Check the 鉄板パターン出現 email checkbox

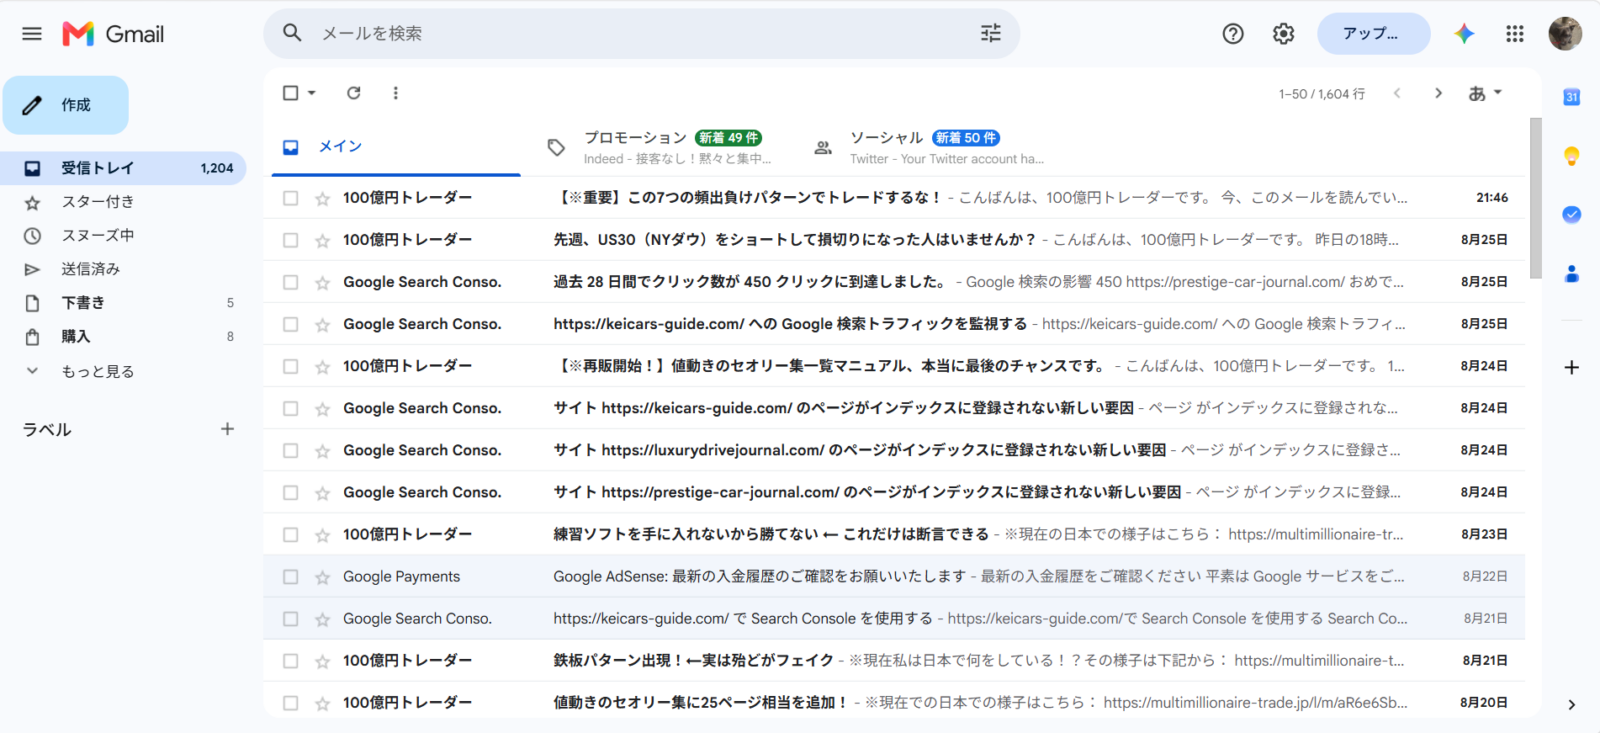pyautogui.click(x=291, y=661)
